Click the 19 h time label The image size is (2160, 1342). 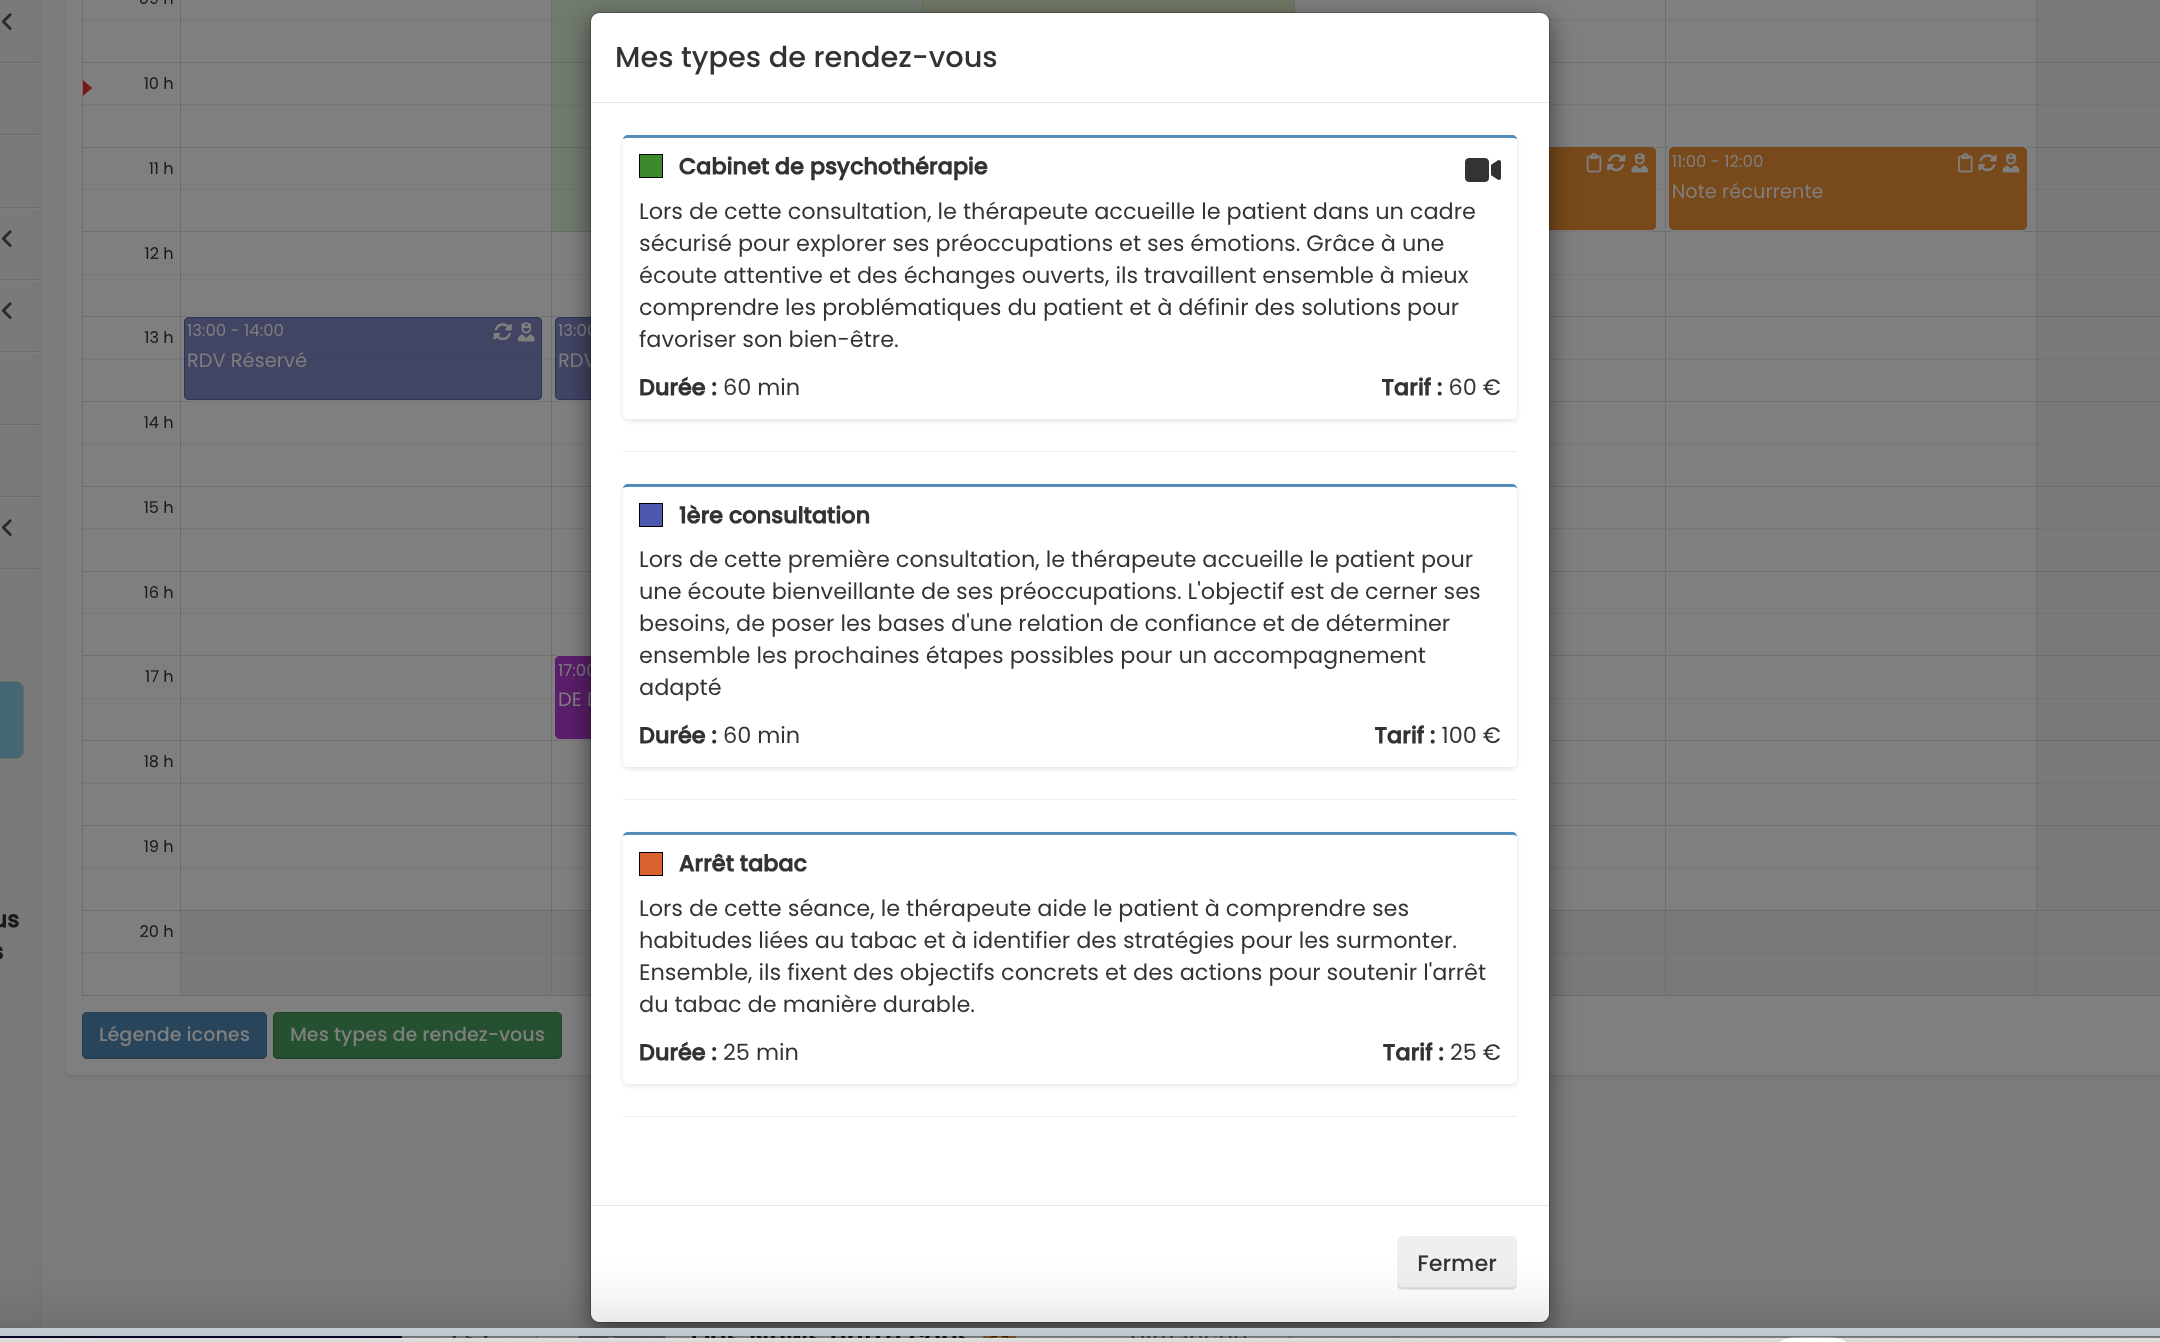(x=158, y=846)
